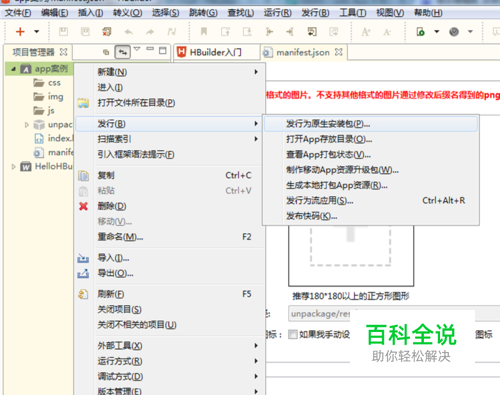Expand the 扫描索引 submenu
500x395 pixels.
[170, 139]
